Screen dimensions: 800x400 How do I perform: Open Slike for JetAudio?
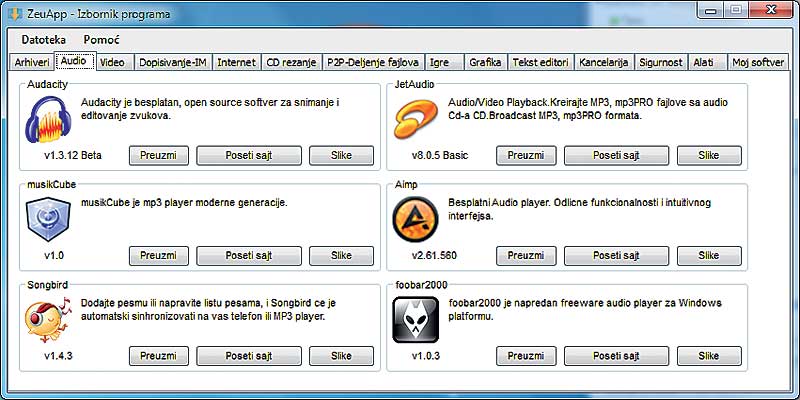click(x=709, y=155)
